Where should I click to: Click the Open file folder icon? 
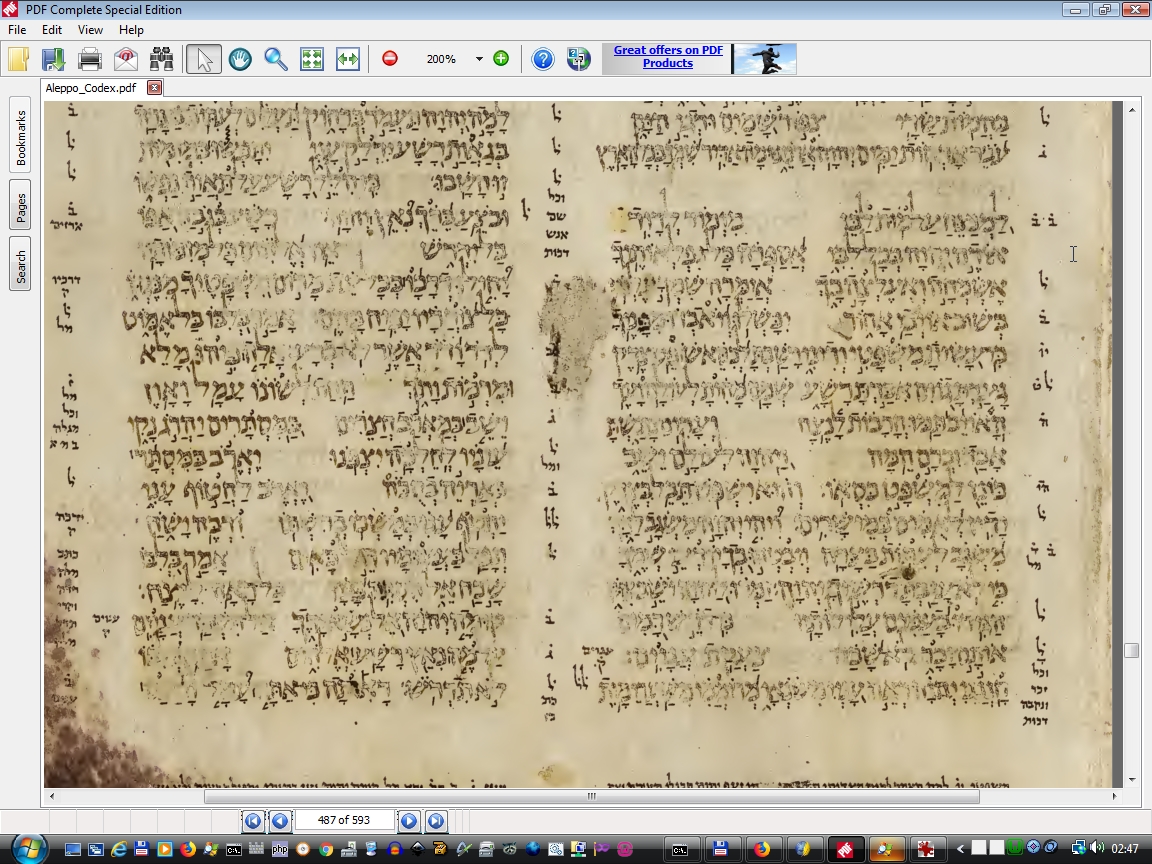pyautogui.click(x=18, y=59)
